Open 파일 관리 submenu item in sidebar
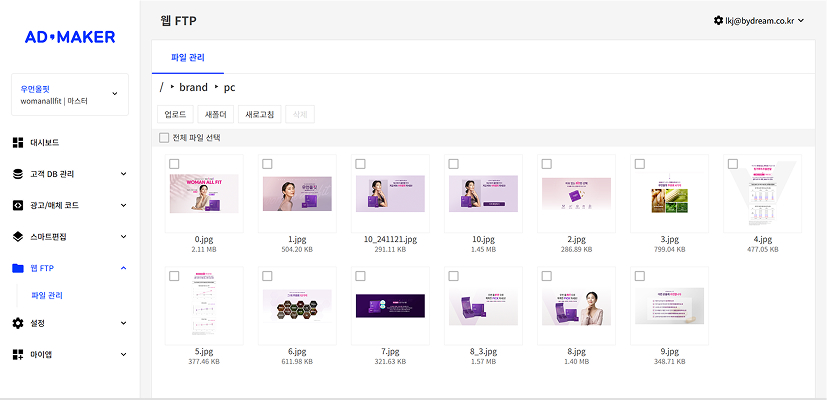This screenshot has width=827, height=400. click(x=47, y=296)
